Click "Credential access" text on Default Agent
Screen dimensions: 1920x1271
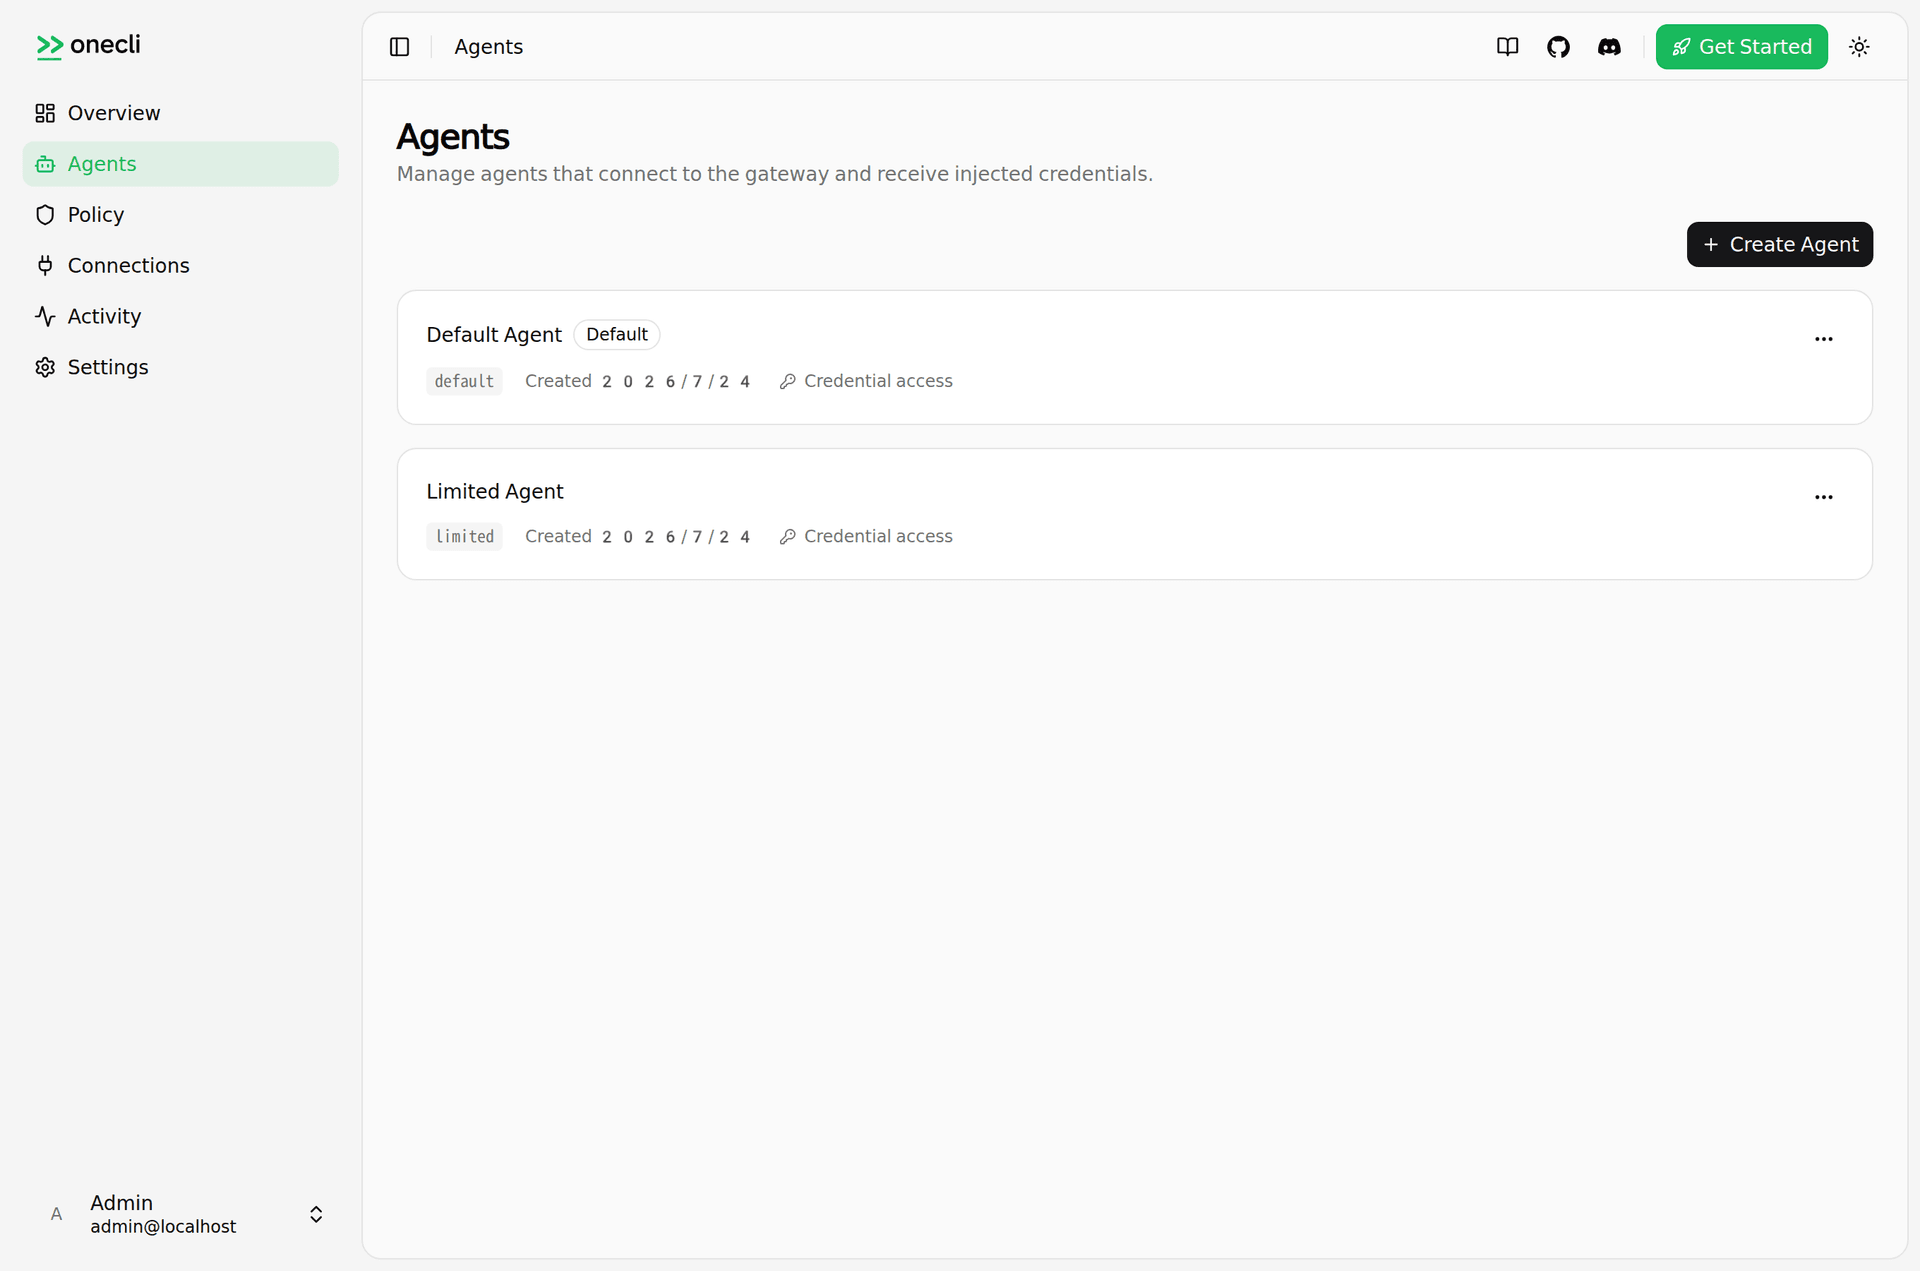point(878,381)
